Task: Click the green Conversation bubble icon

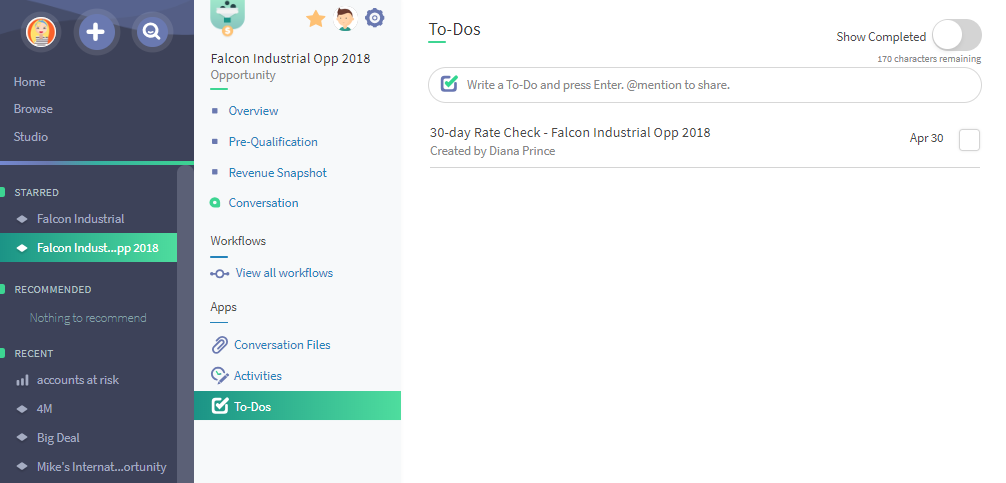Action: click(x=215, y=203)
